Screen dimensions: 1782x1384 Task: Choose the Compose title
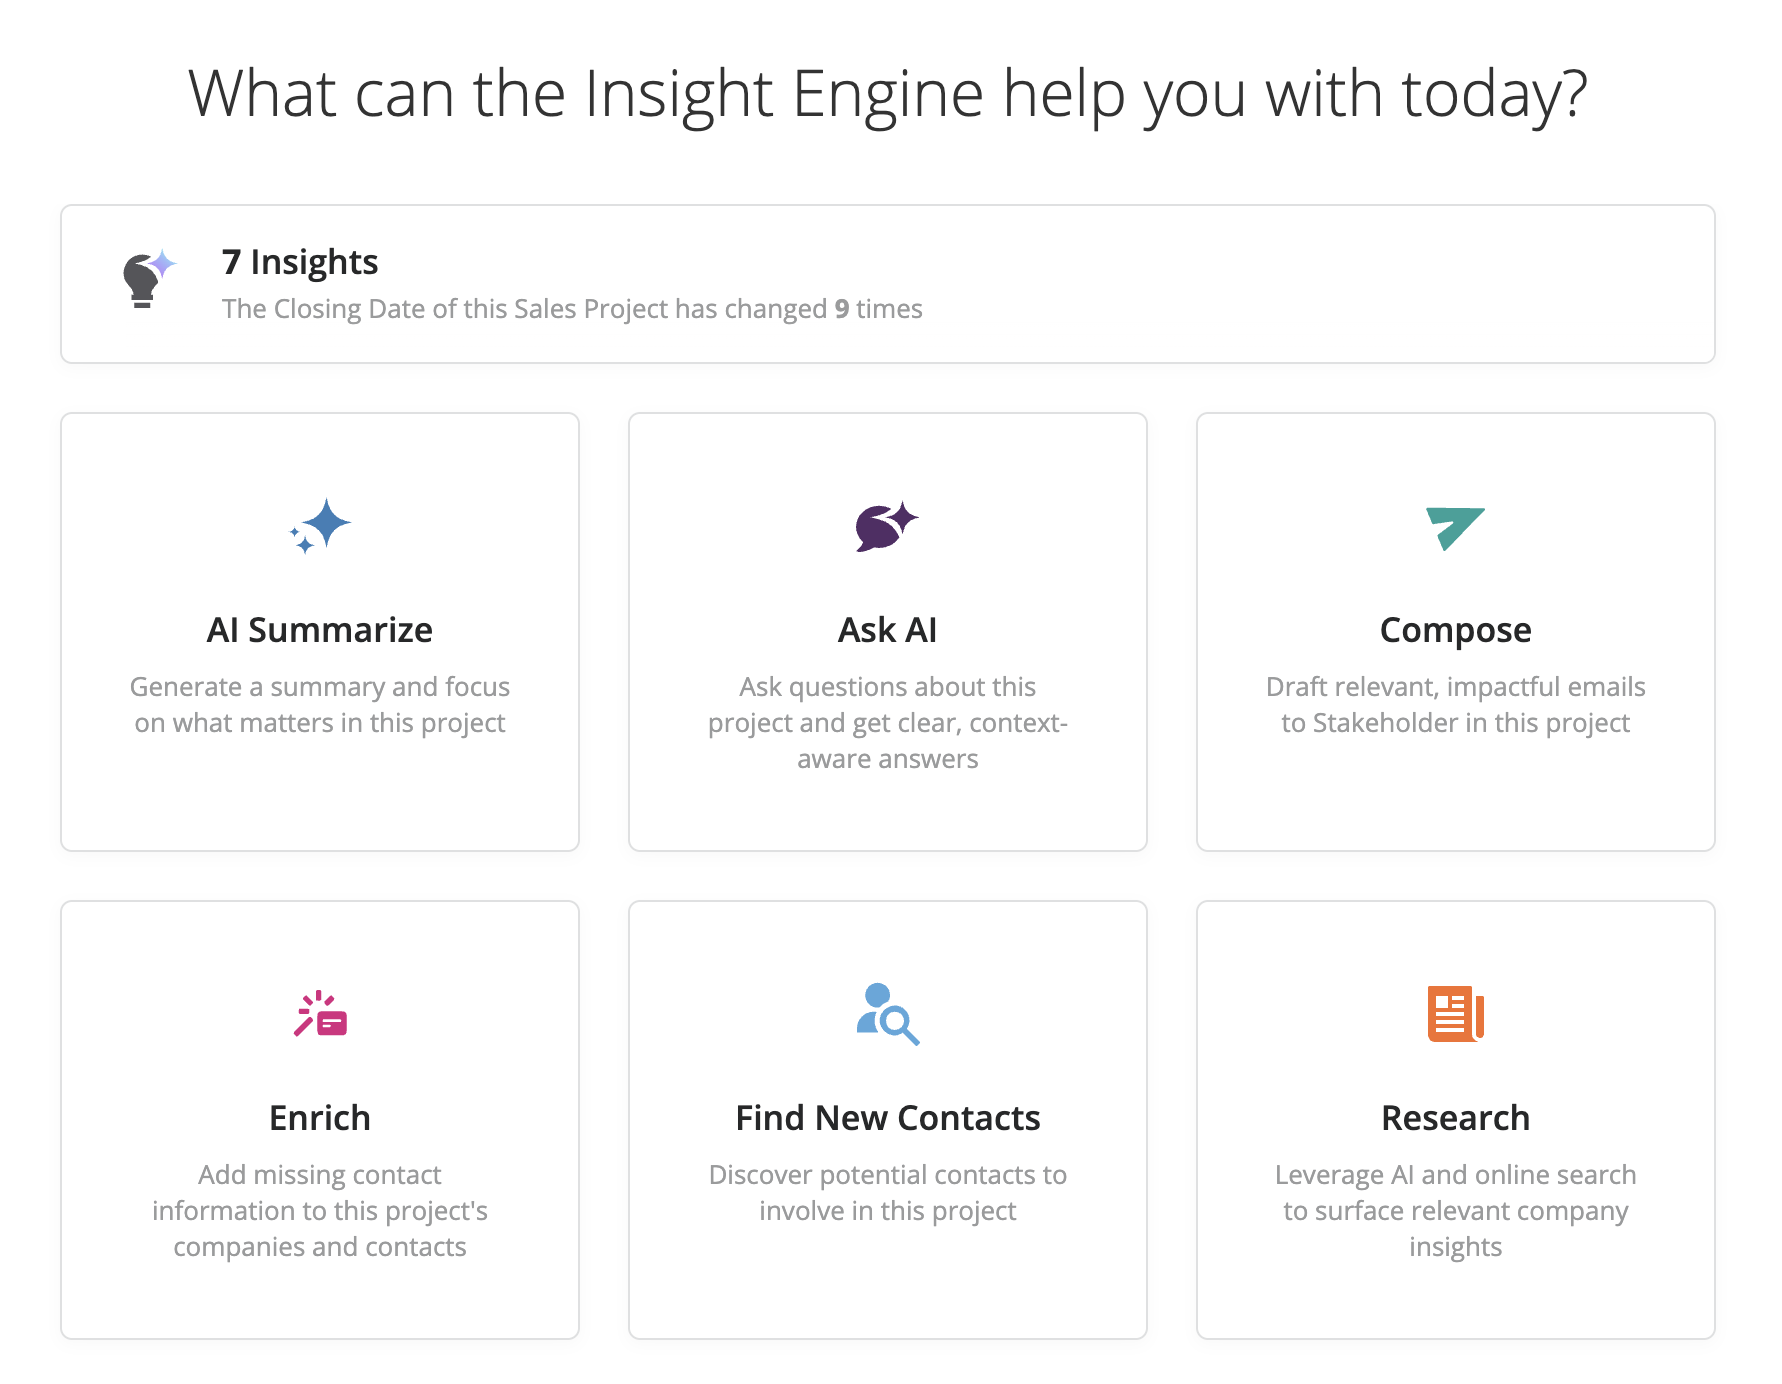coord(1455,630)
